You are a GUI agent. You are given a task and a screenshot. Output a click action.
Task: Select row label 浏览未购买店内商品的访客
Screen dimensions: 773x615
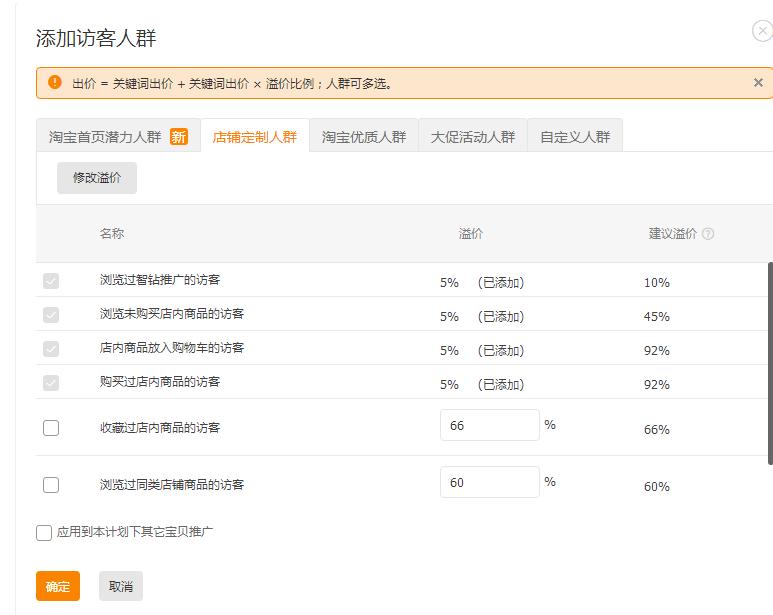click(172, 314)
